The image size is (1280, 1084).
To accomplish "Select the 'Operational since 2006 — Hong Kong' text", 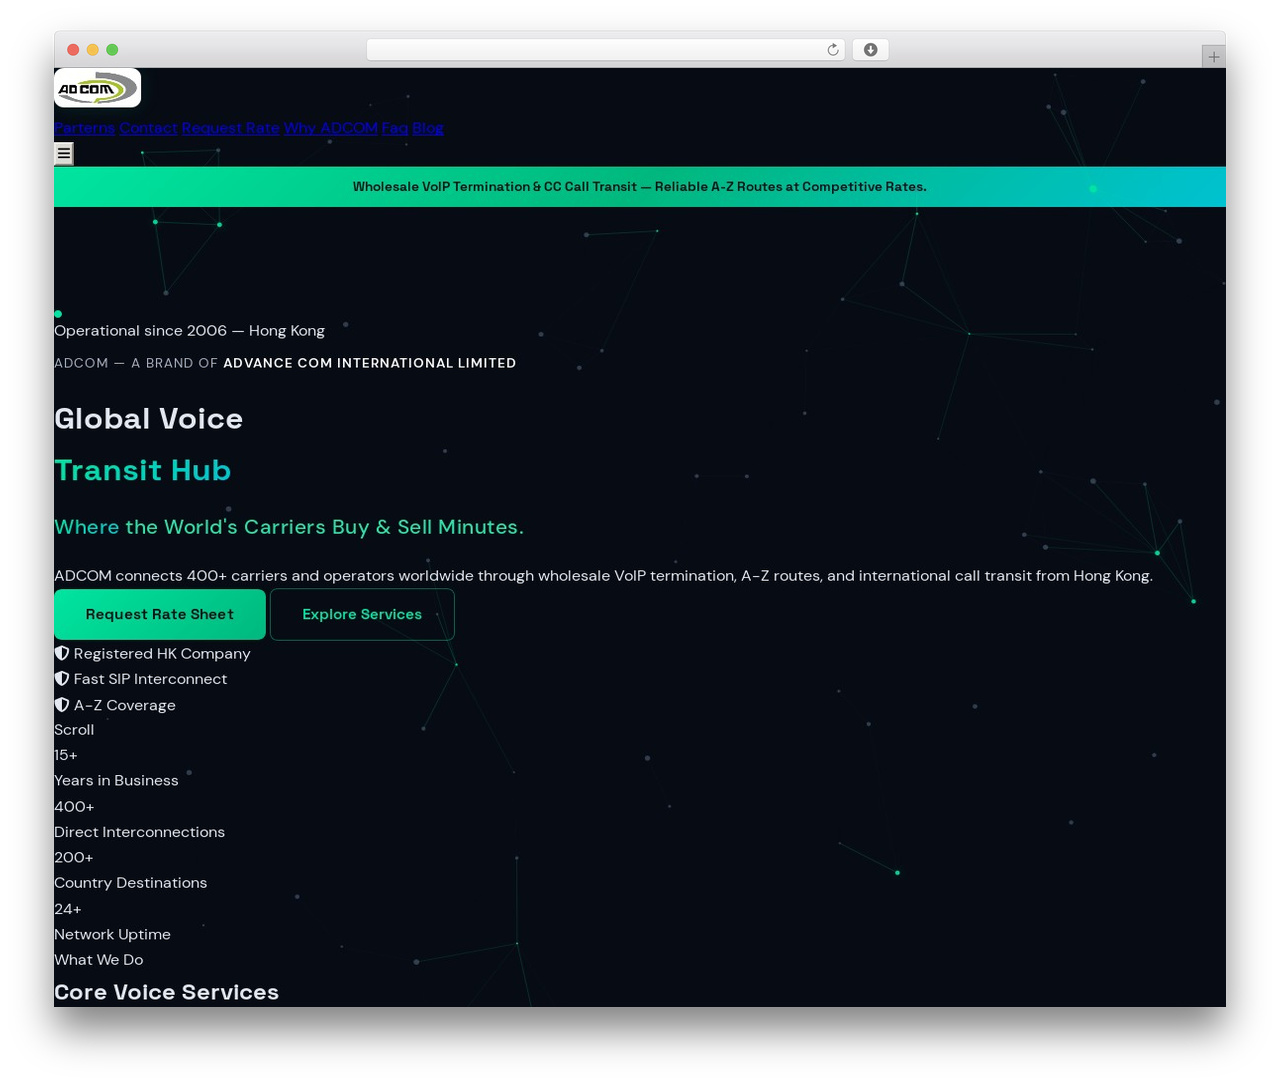I will pos(189,331).
